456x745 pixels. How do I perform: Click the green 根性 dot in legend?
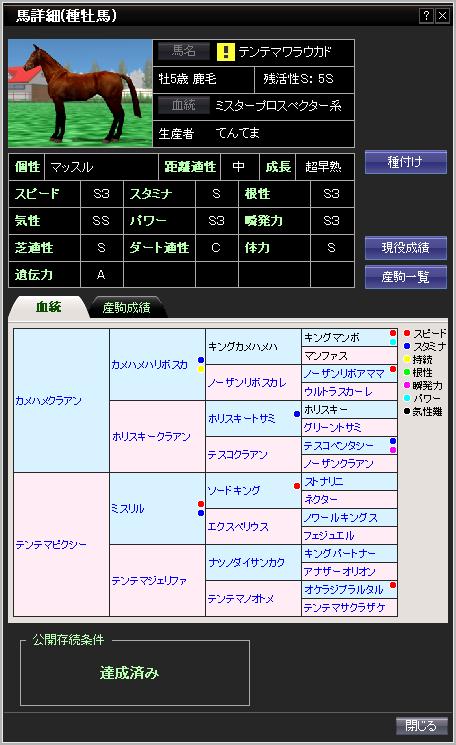click(407, 372)
